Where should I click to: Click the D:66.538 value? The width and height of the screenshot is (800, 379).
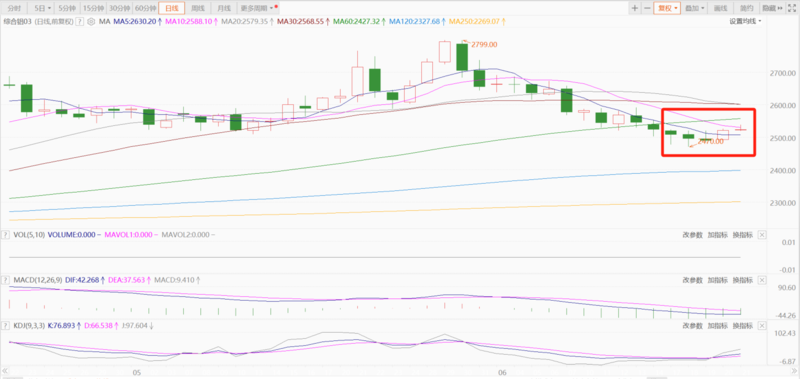tap(97, 325)
